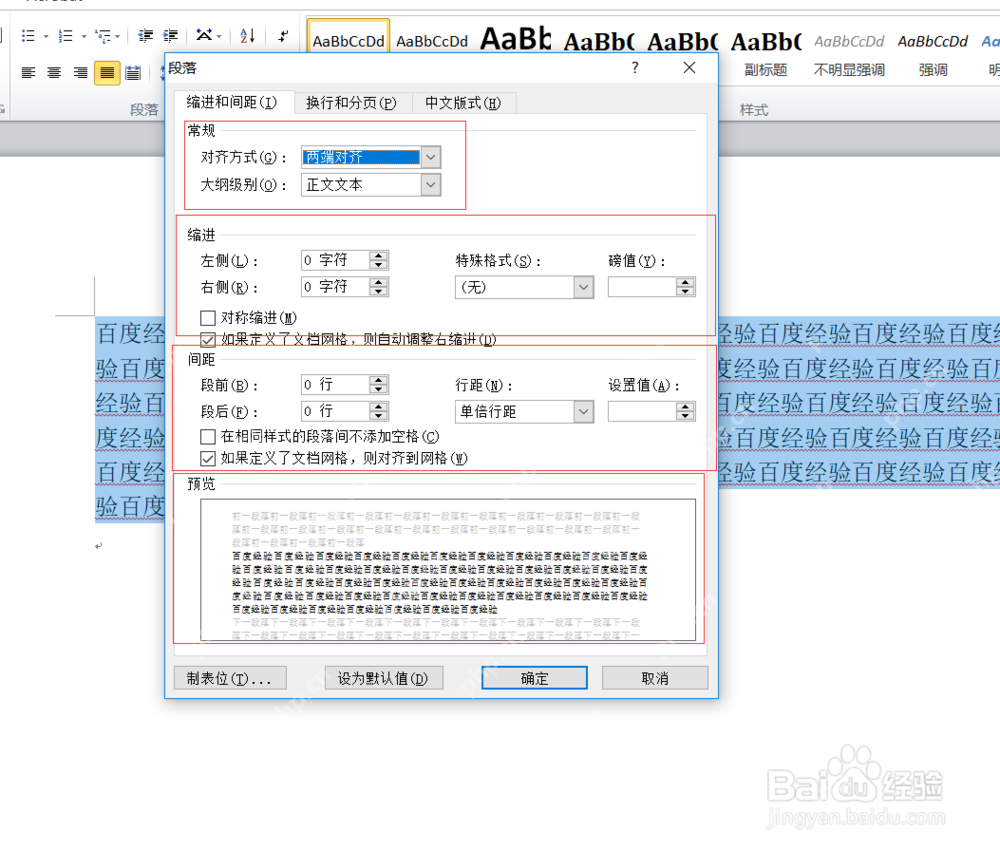Increase right indent 右侧 with up arrow

(x=379, y=283)
